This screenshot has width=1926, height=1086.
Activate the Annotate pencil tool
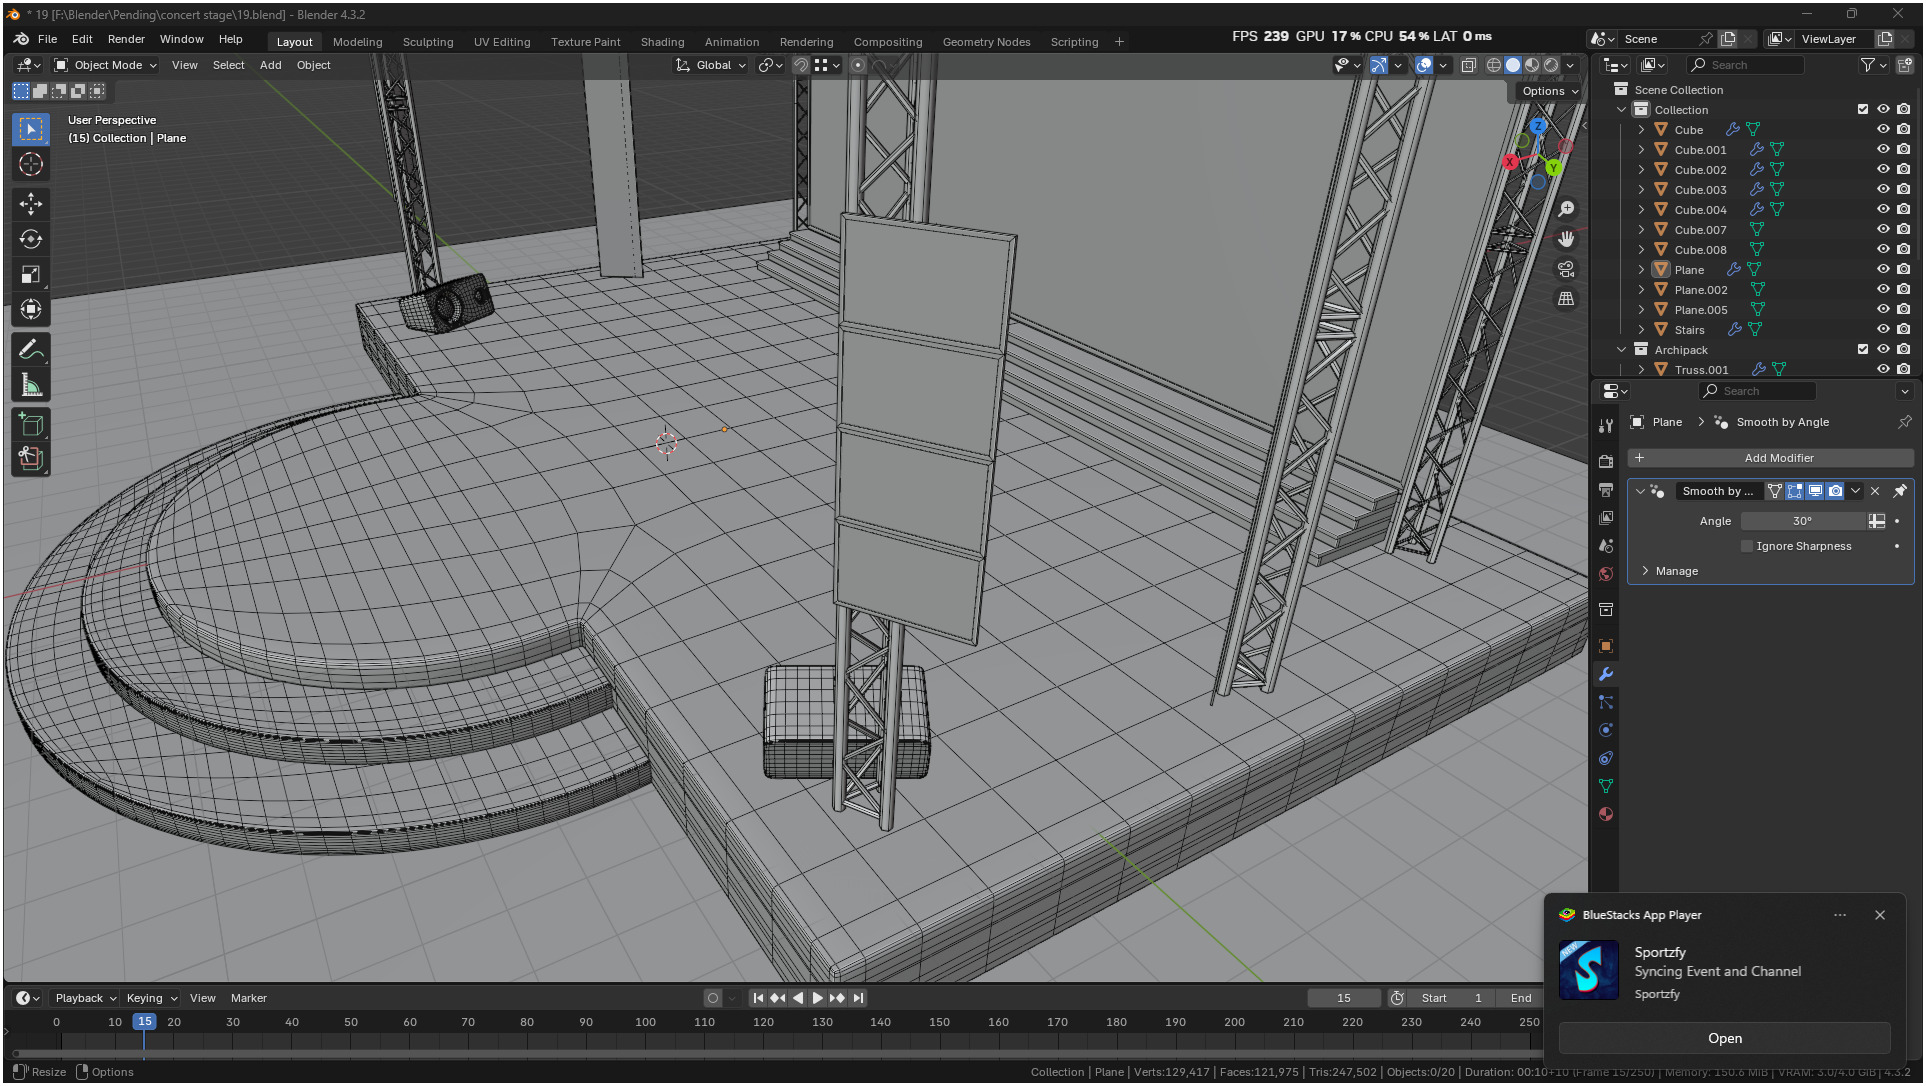point(31,350)
